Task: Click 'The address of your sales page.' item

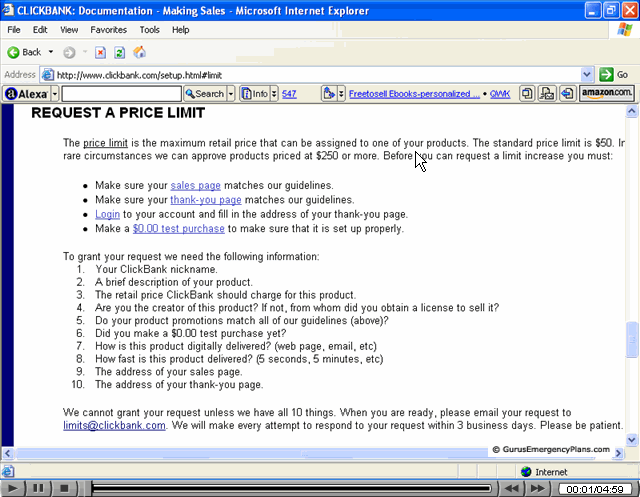Action: click(x=169, y=372)
